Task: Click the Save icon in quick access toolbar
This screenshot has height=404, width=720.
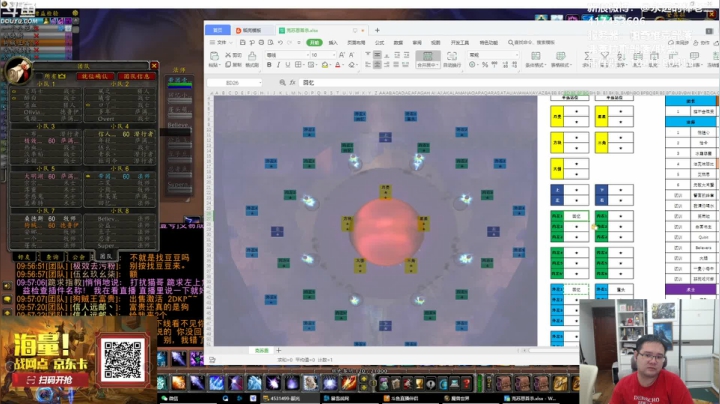Action: click(x=243, y=42)
